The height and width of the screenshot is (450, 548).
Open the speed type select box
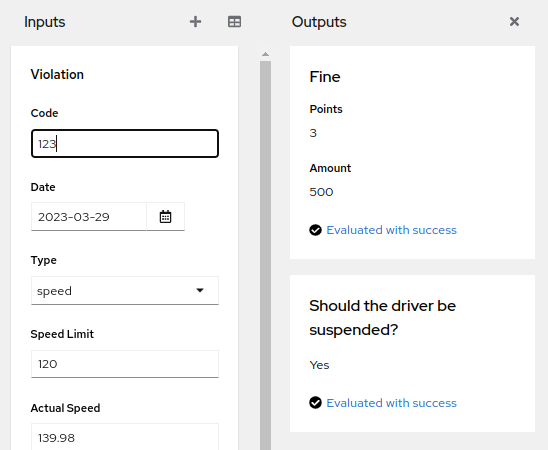coord(125,291)
